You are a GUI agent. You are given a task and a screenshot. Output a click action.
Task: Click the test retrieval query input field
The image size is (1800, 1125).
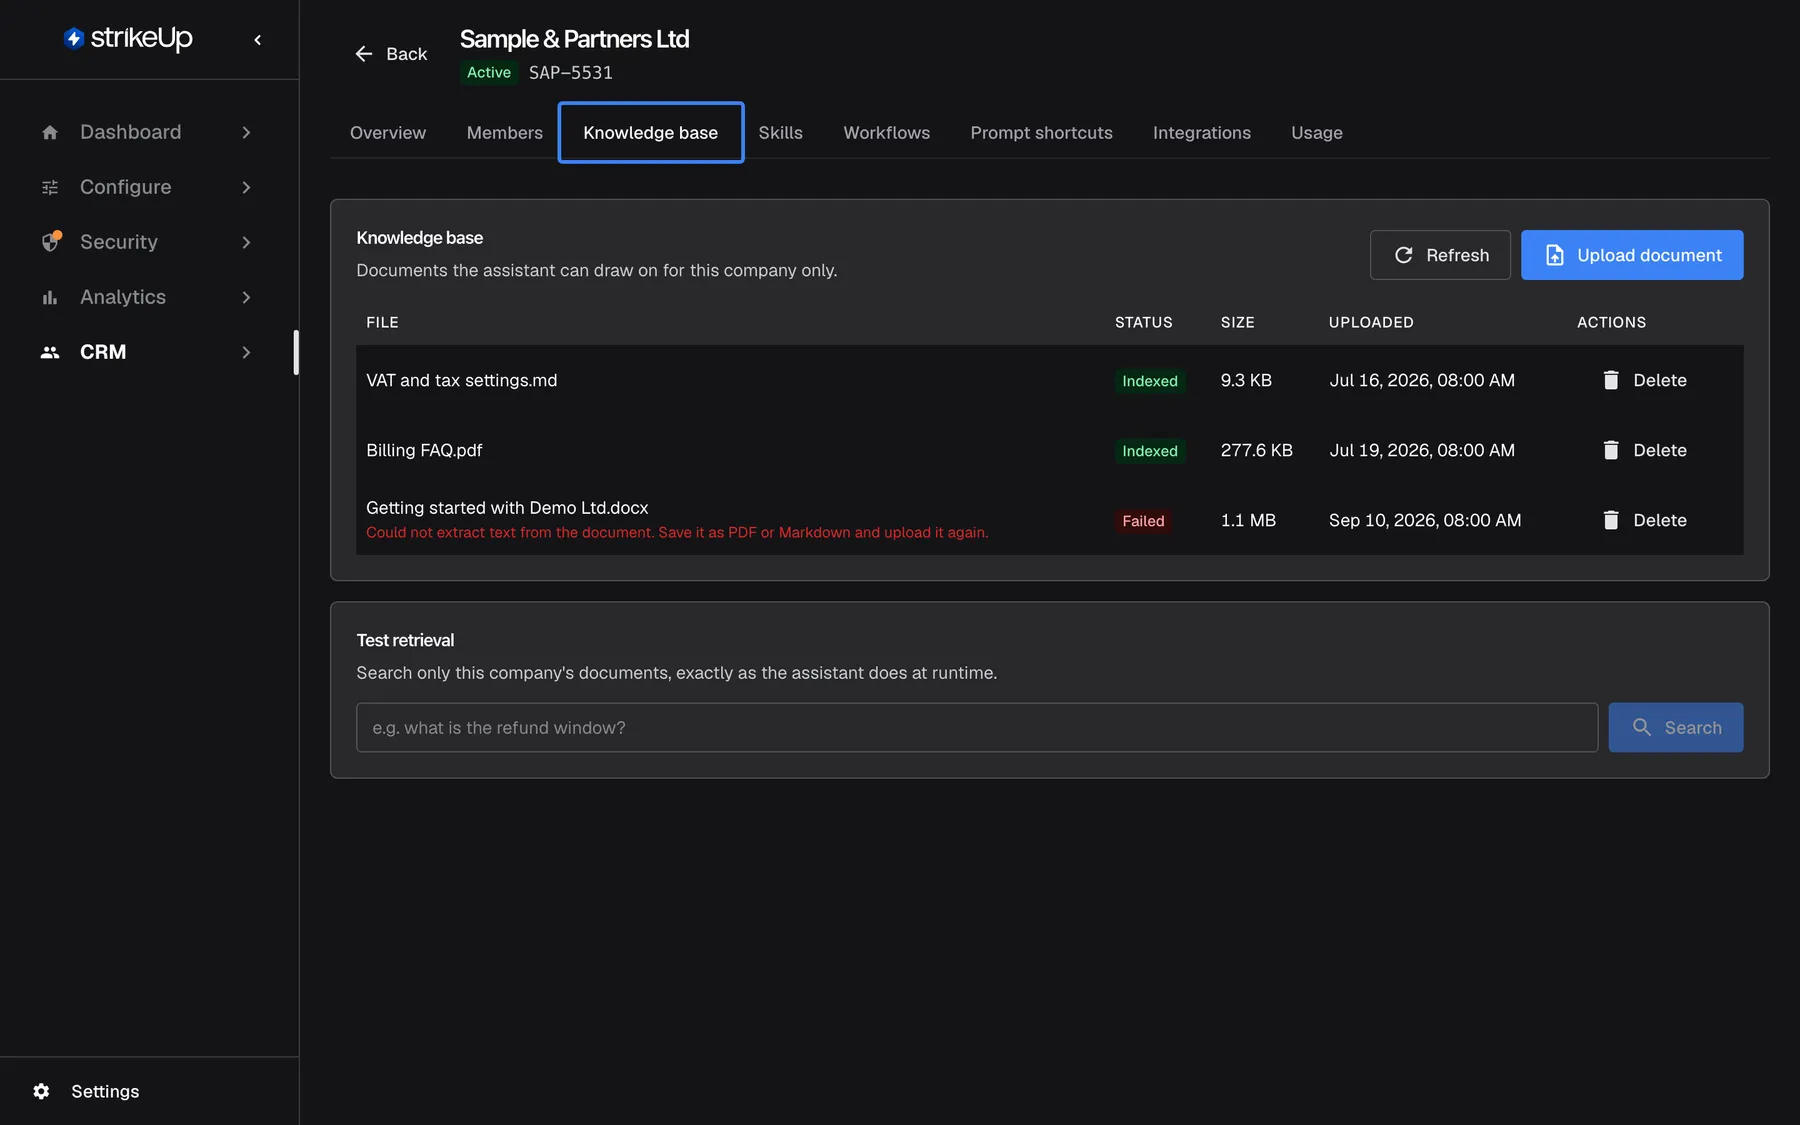click(x=977, y=727)
